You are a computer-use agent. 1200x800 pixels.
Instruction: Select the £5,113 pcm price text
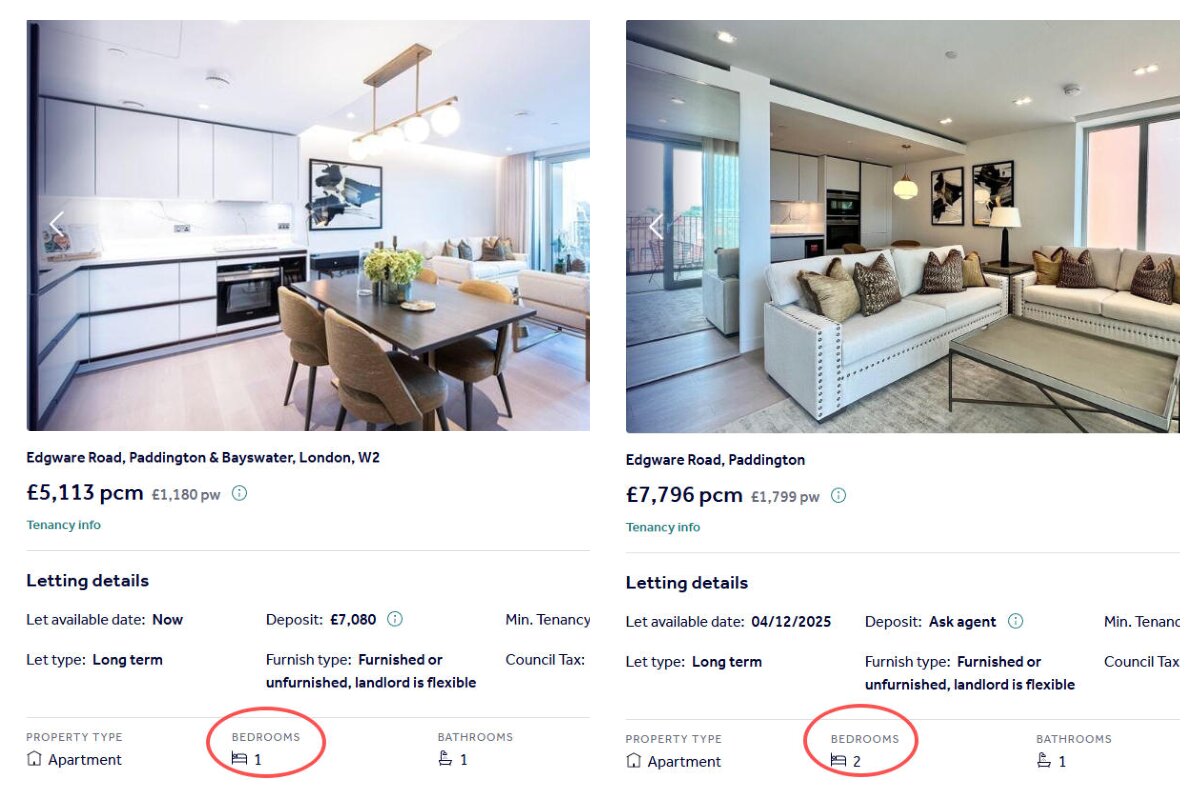85,493
